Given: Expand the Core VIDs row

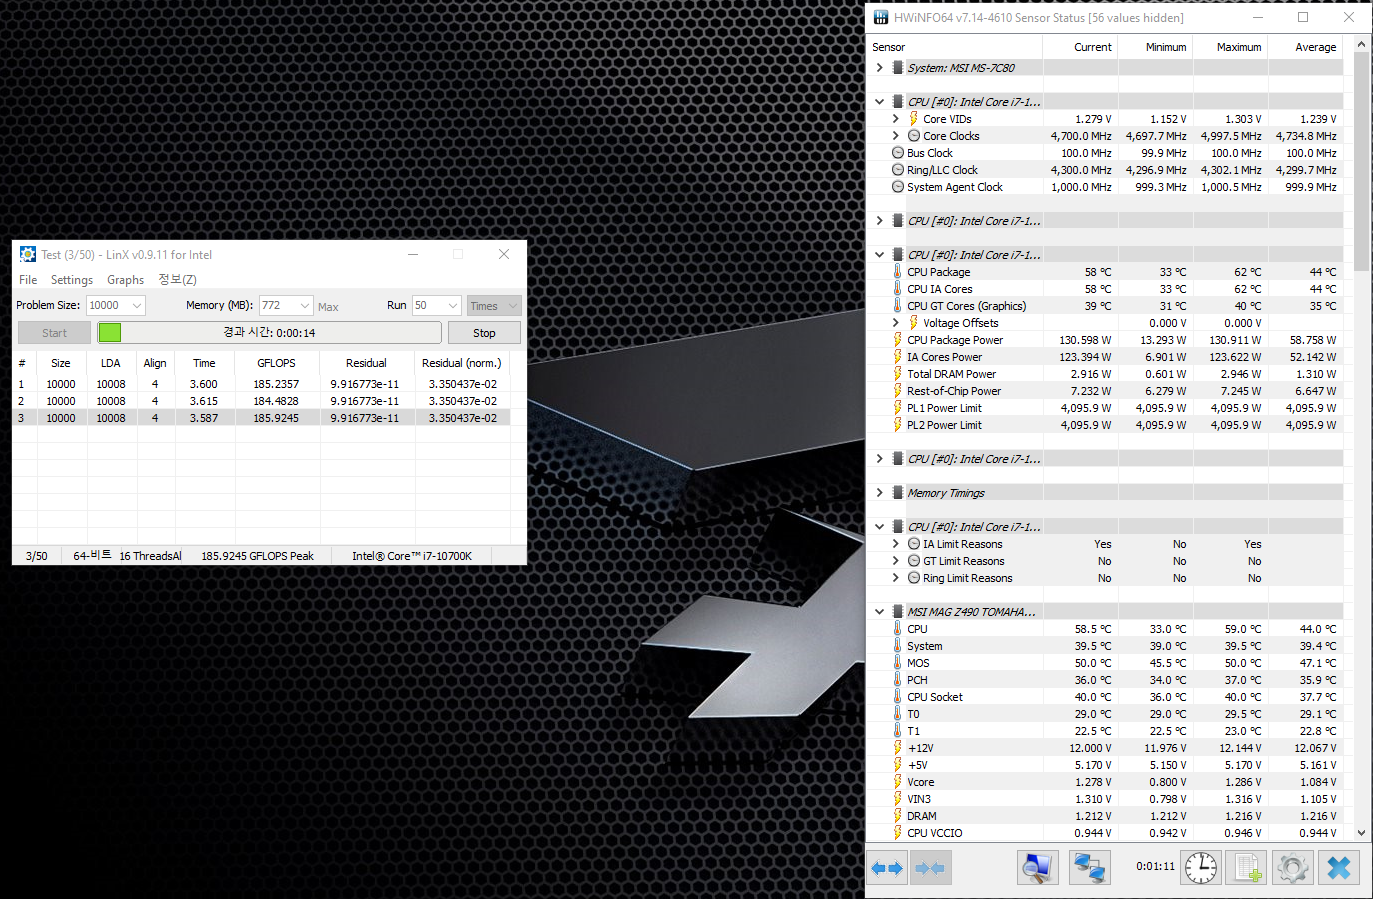Looking at the screenshot, I should pyautogui.click(x=896, y=119).
